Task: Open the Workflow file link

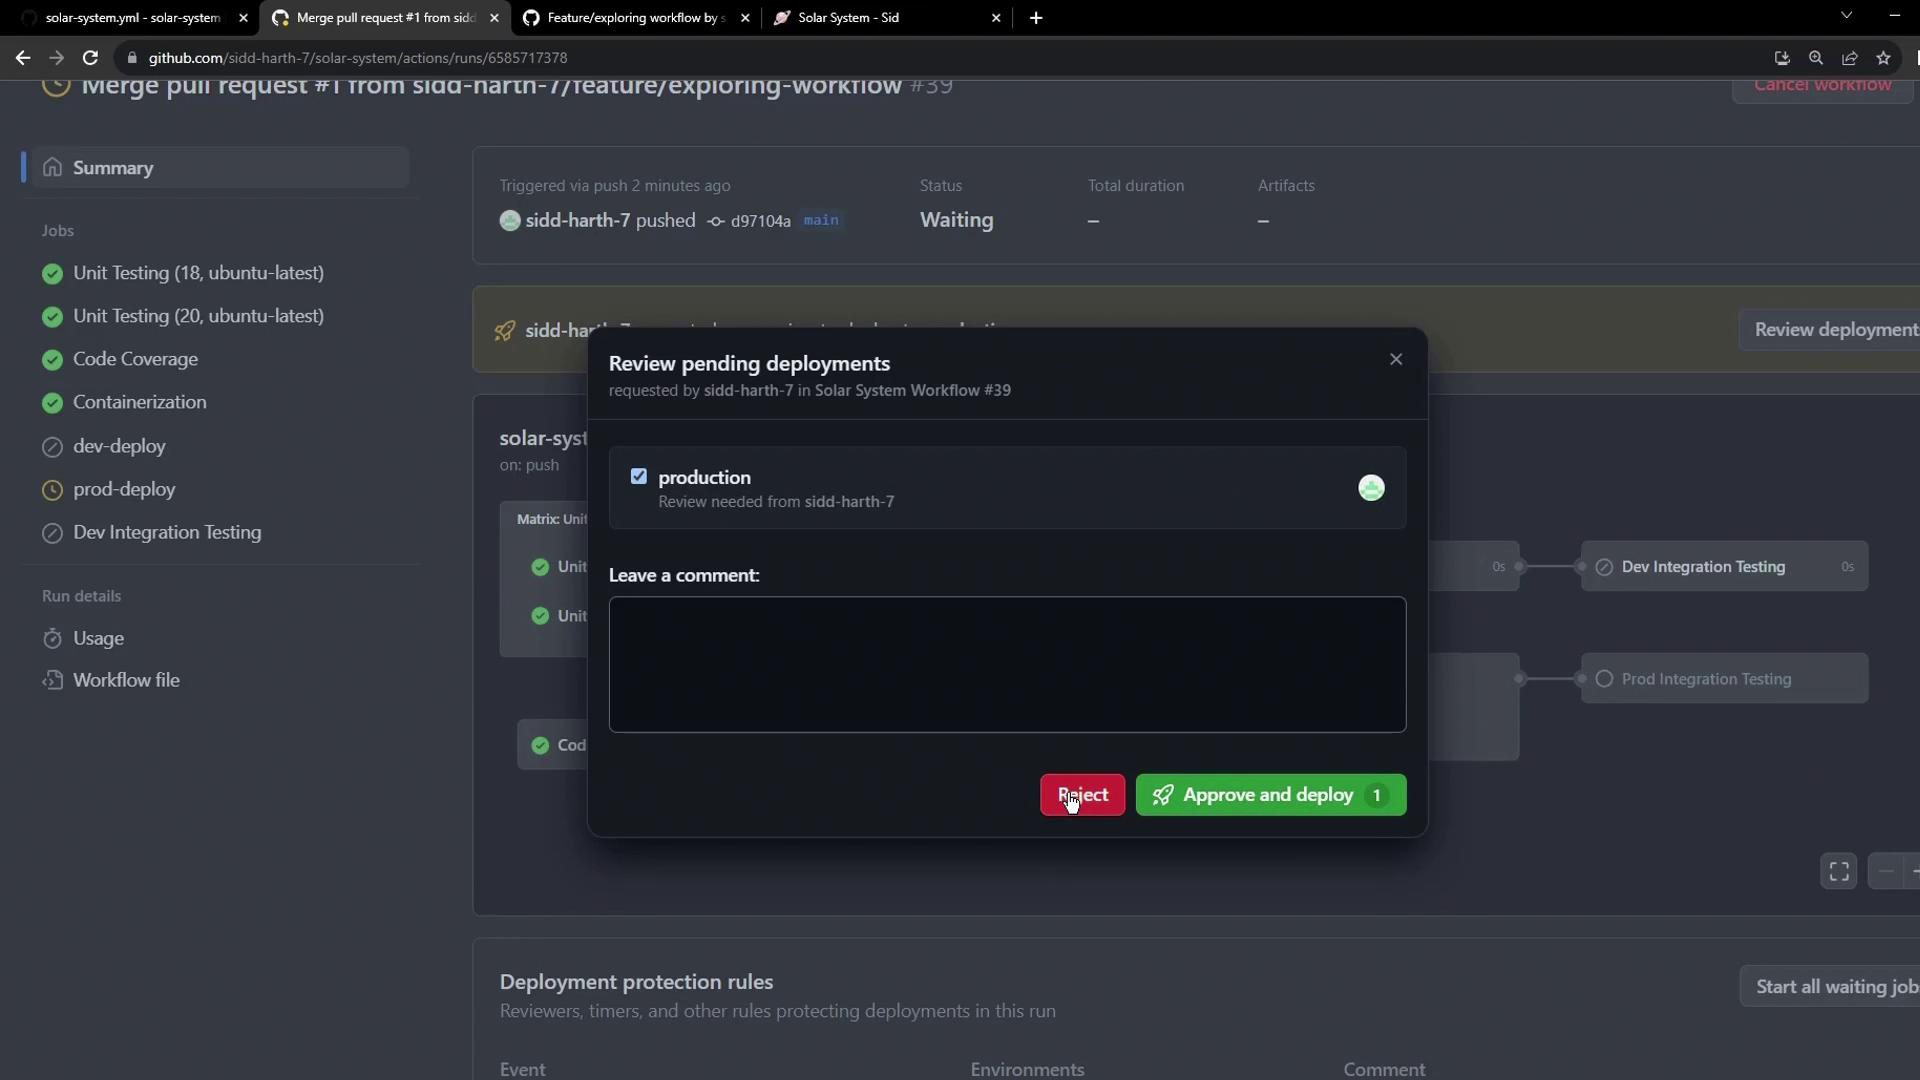Action: click(x=126, y=680)
